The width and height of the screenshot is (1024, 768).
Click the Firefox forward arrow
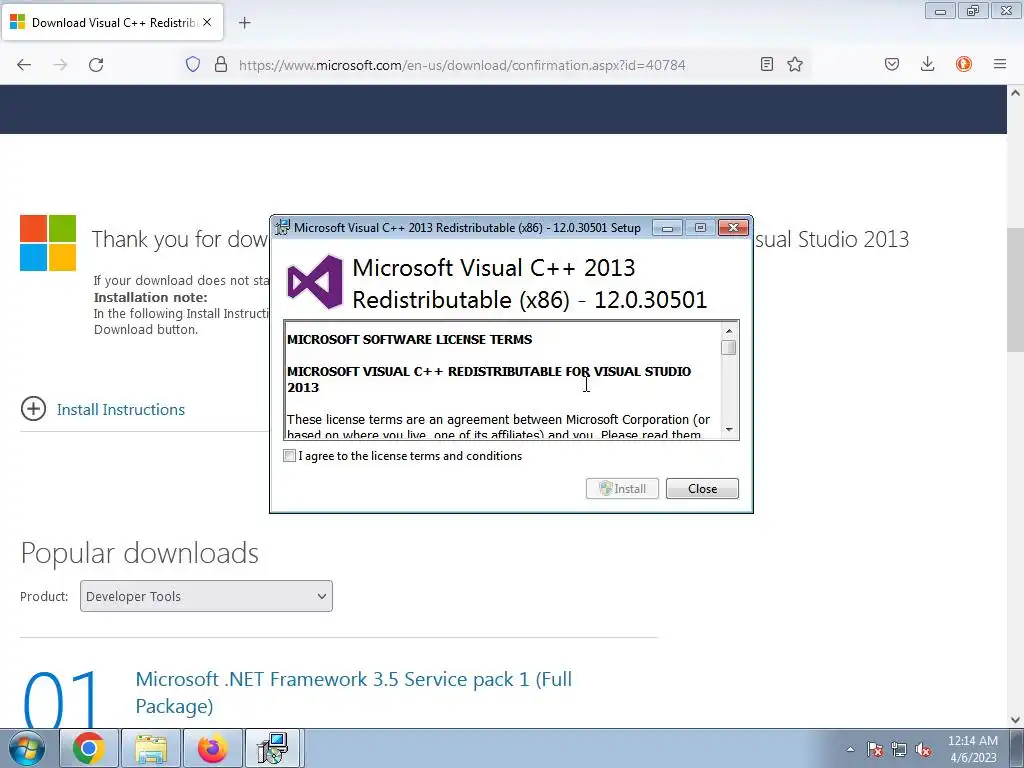[60, 65]
